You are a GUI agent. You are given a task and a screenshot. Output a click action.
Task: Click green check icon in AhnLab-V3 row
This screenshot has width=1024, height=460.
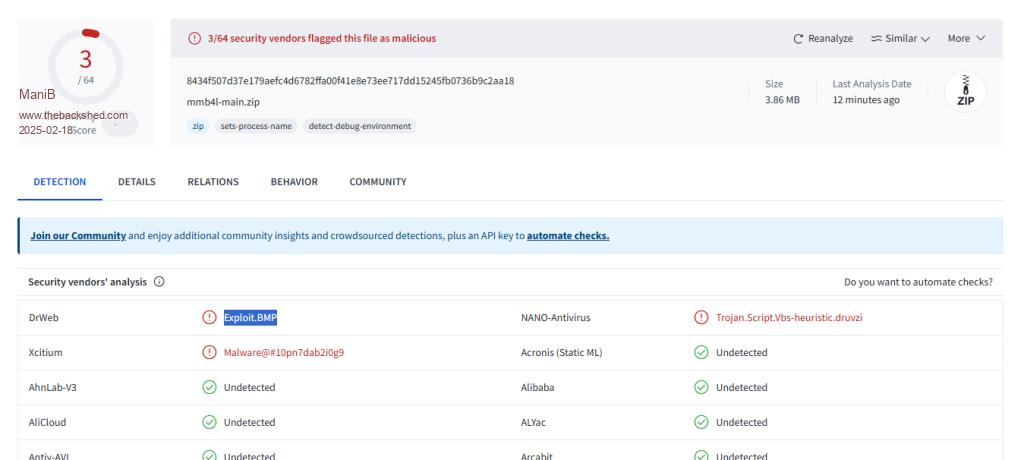point(209,388)
